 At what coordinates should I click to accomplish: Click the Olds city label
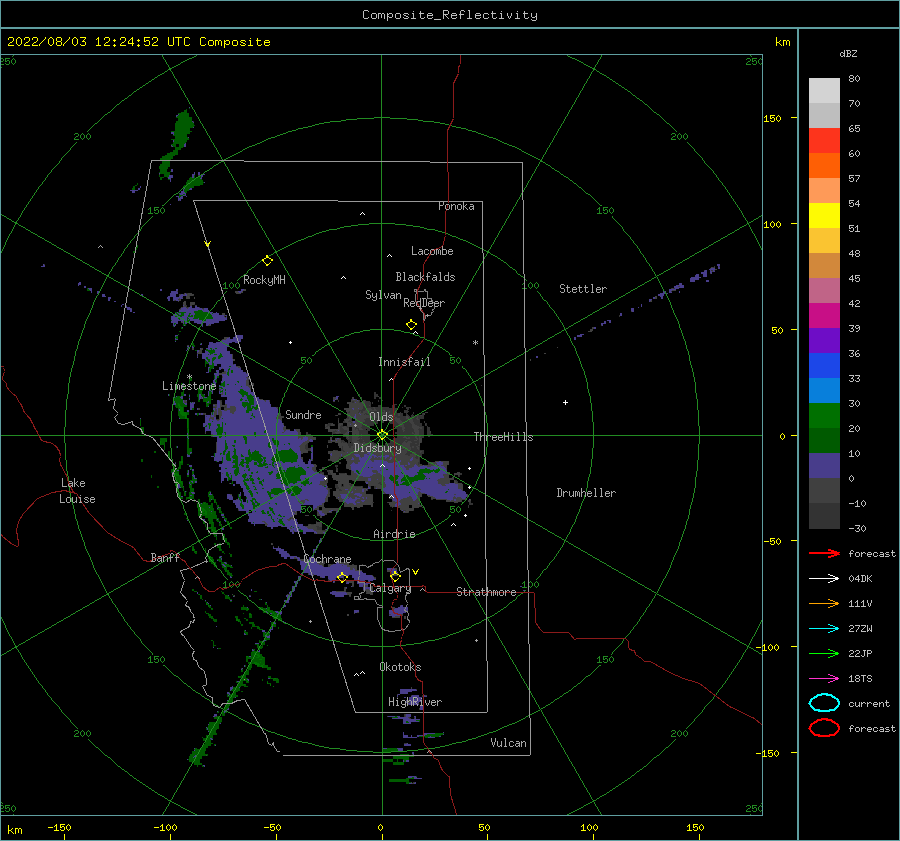point(381,417)
